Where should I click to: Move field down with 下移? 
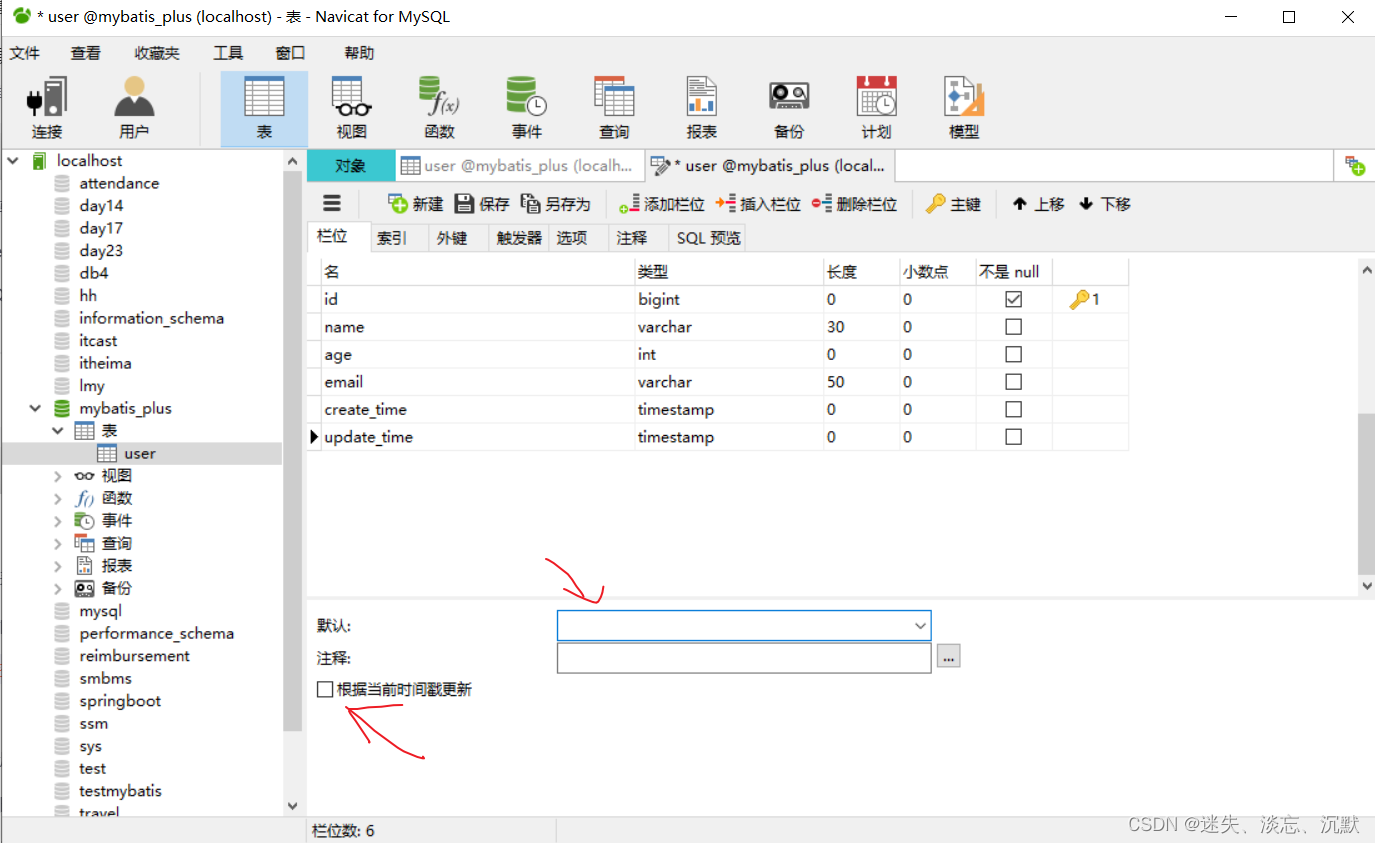[x=1105, y=204]
